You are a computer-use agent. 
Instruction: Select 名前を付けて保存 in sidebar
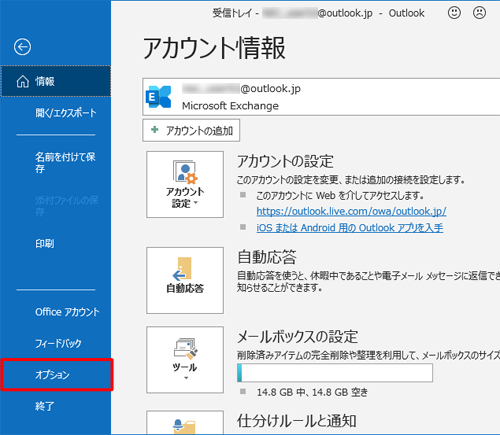pyautogui.click(x=65, y=163)
